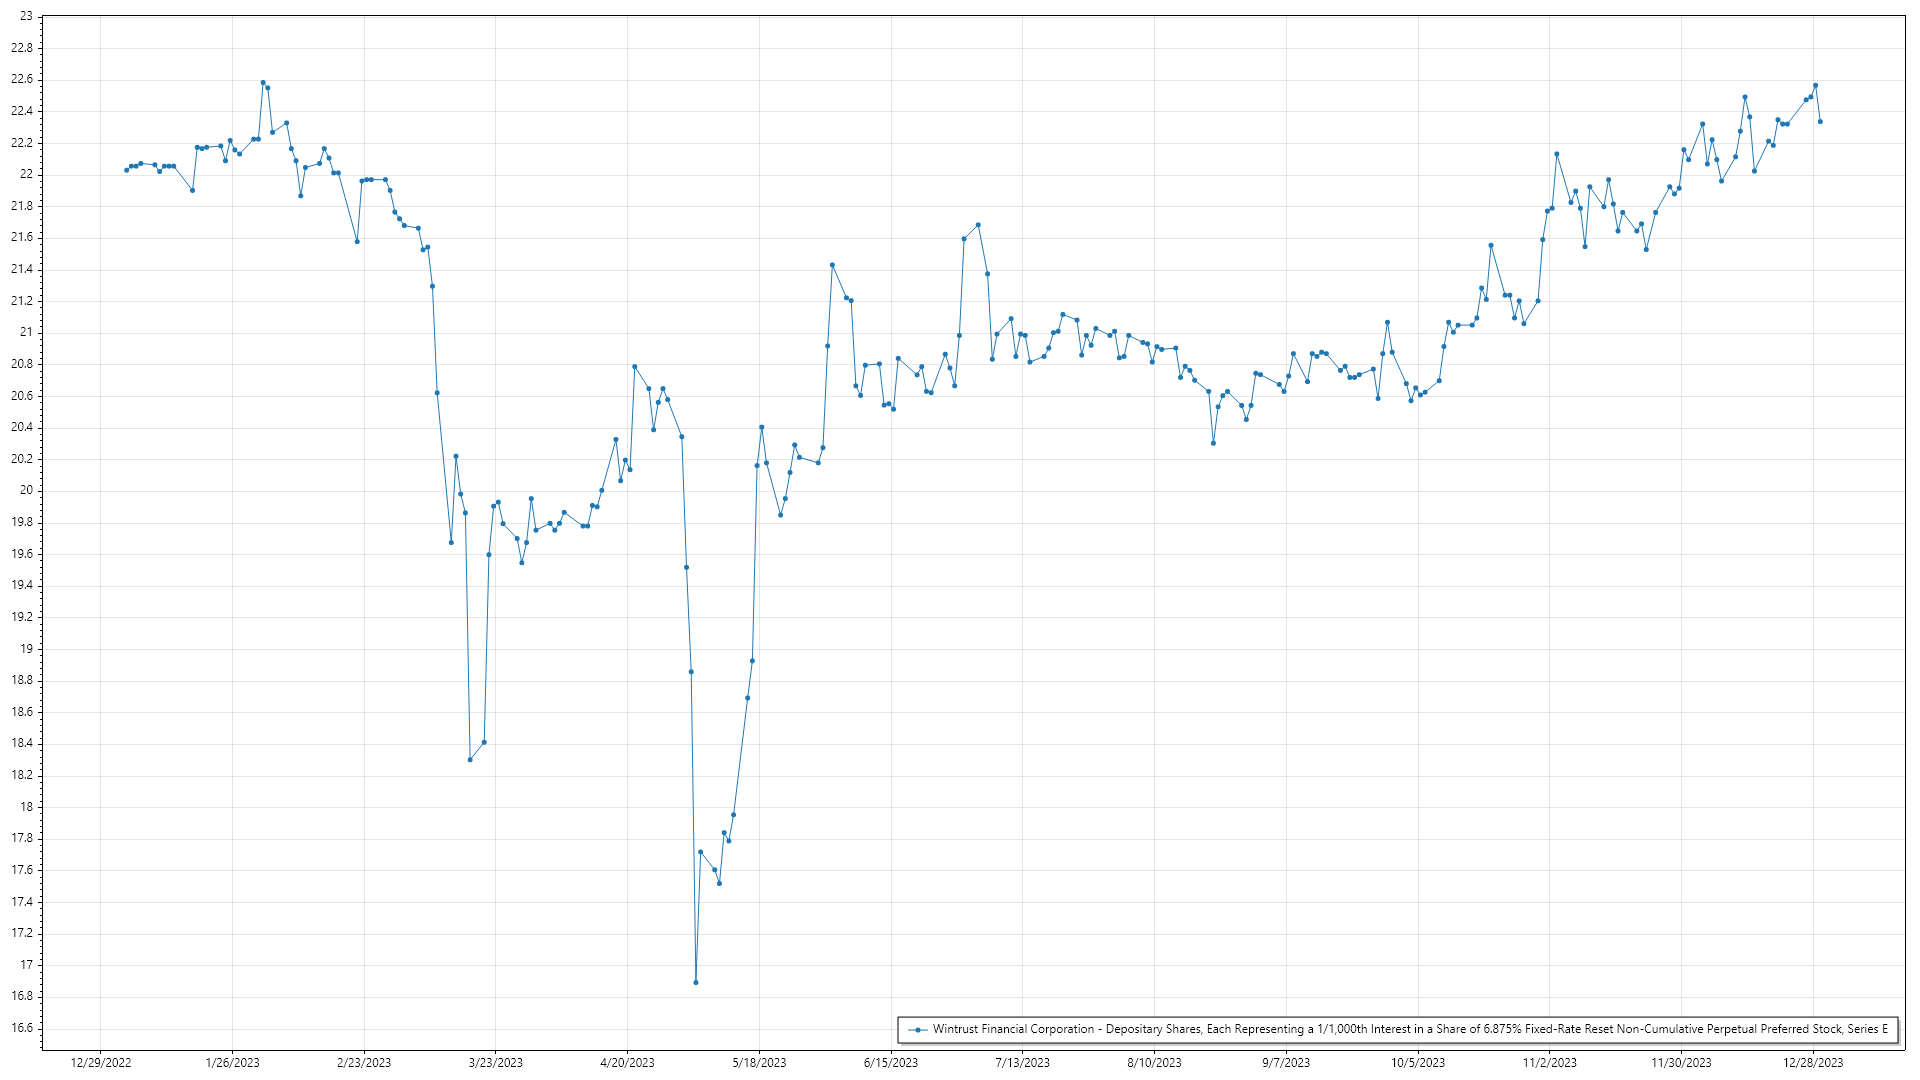
Task: Click the late August dip point near 20.3
Action: (x=1213, y=443)
